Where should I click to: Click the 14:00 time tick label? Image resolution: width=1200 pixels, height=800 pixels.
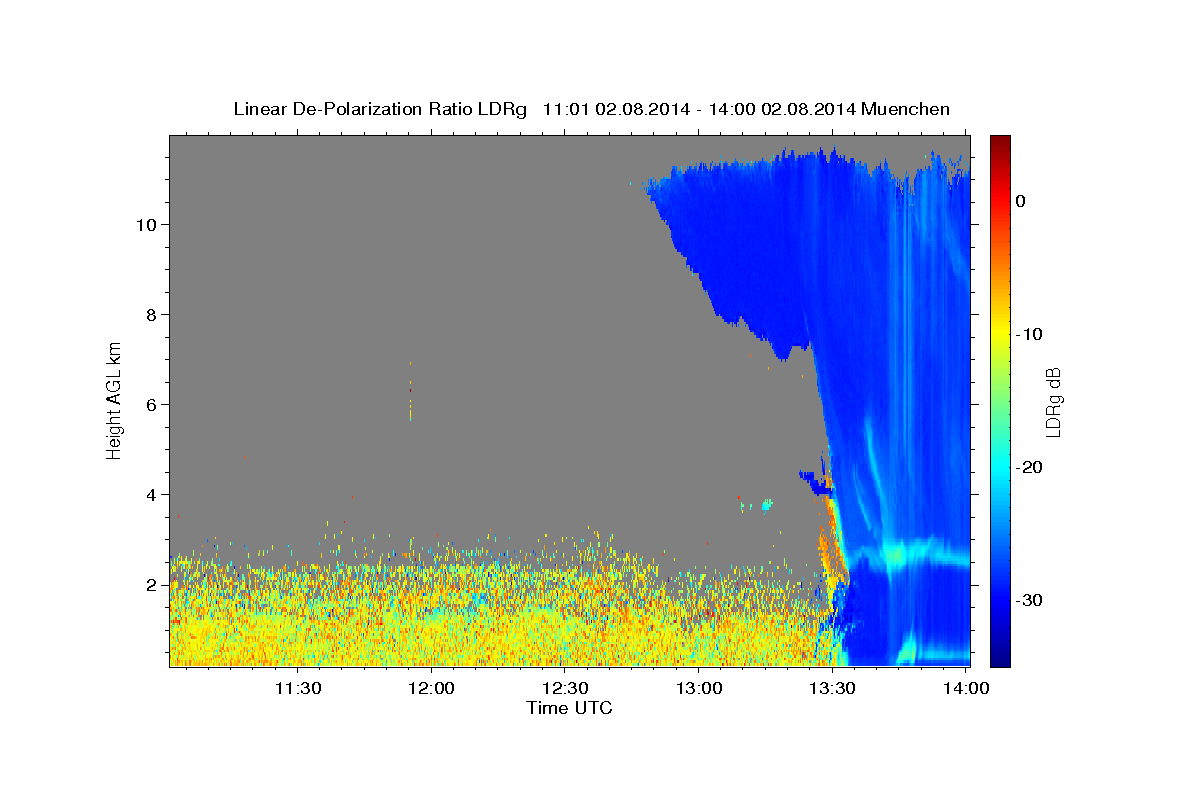coord(965,688)
